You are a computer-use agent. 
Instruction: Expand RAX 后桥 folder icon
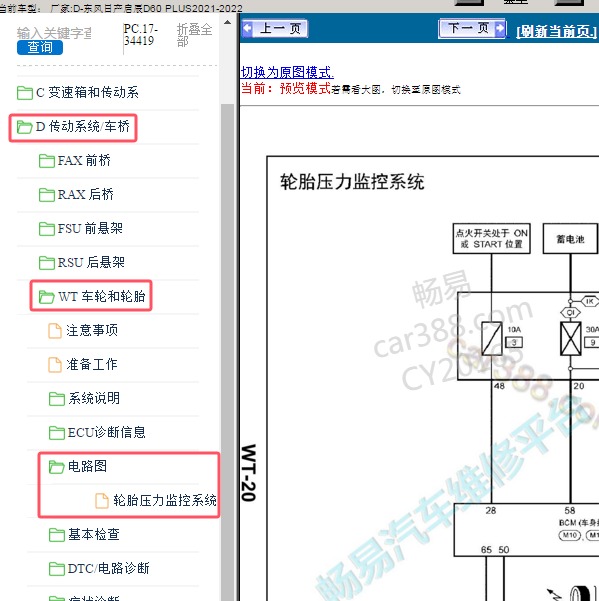tap(47, 195)
